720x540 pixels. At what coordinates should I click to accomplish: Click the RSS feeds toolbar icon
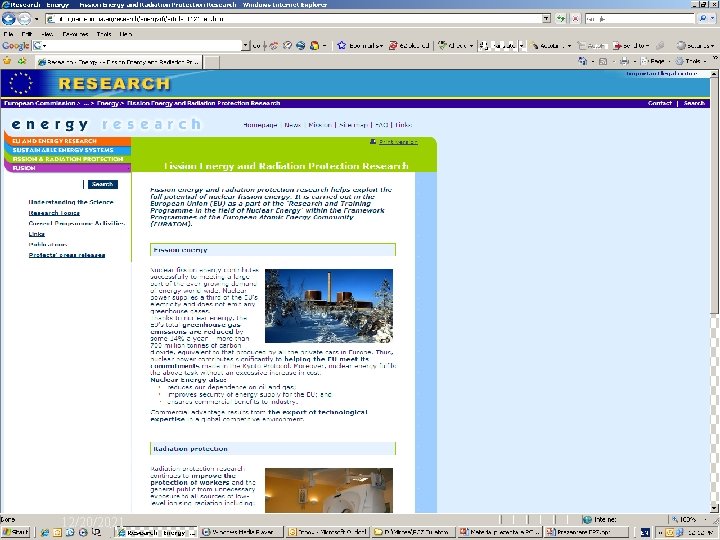(603, 61)
